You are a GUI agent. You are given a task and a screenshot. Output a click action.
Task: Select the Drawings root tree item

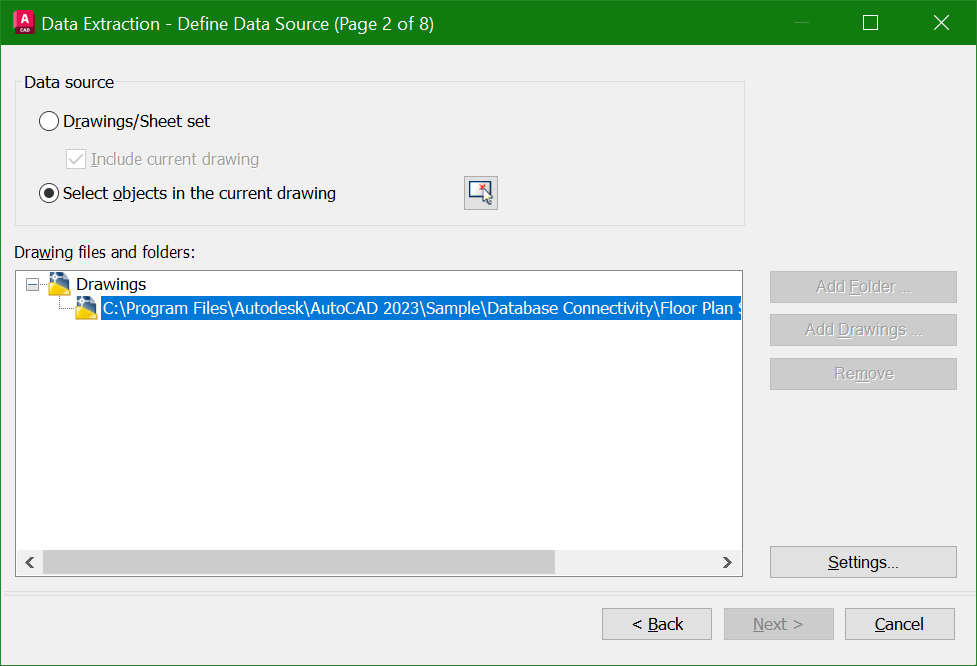tap(111, 284)
